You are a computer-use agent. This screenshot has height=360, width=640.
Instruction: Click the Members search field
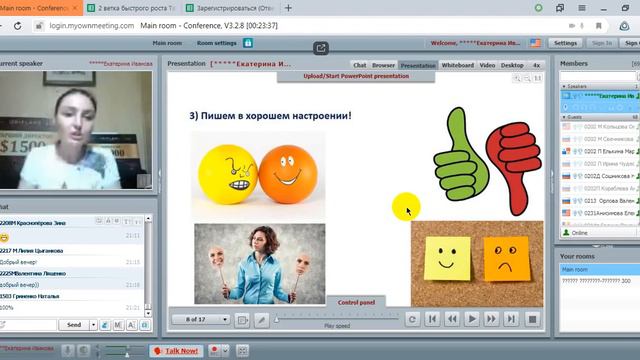598,76
